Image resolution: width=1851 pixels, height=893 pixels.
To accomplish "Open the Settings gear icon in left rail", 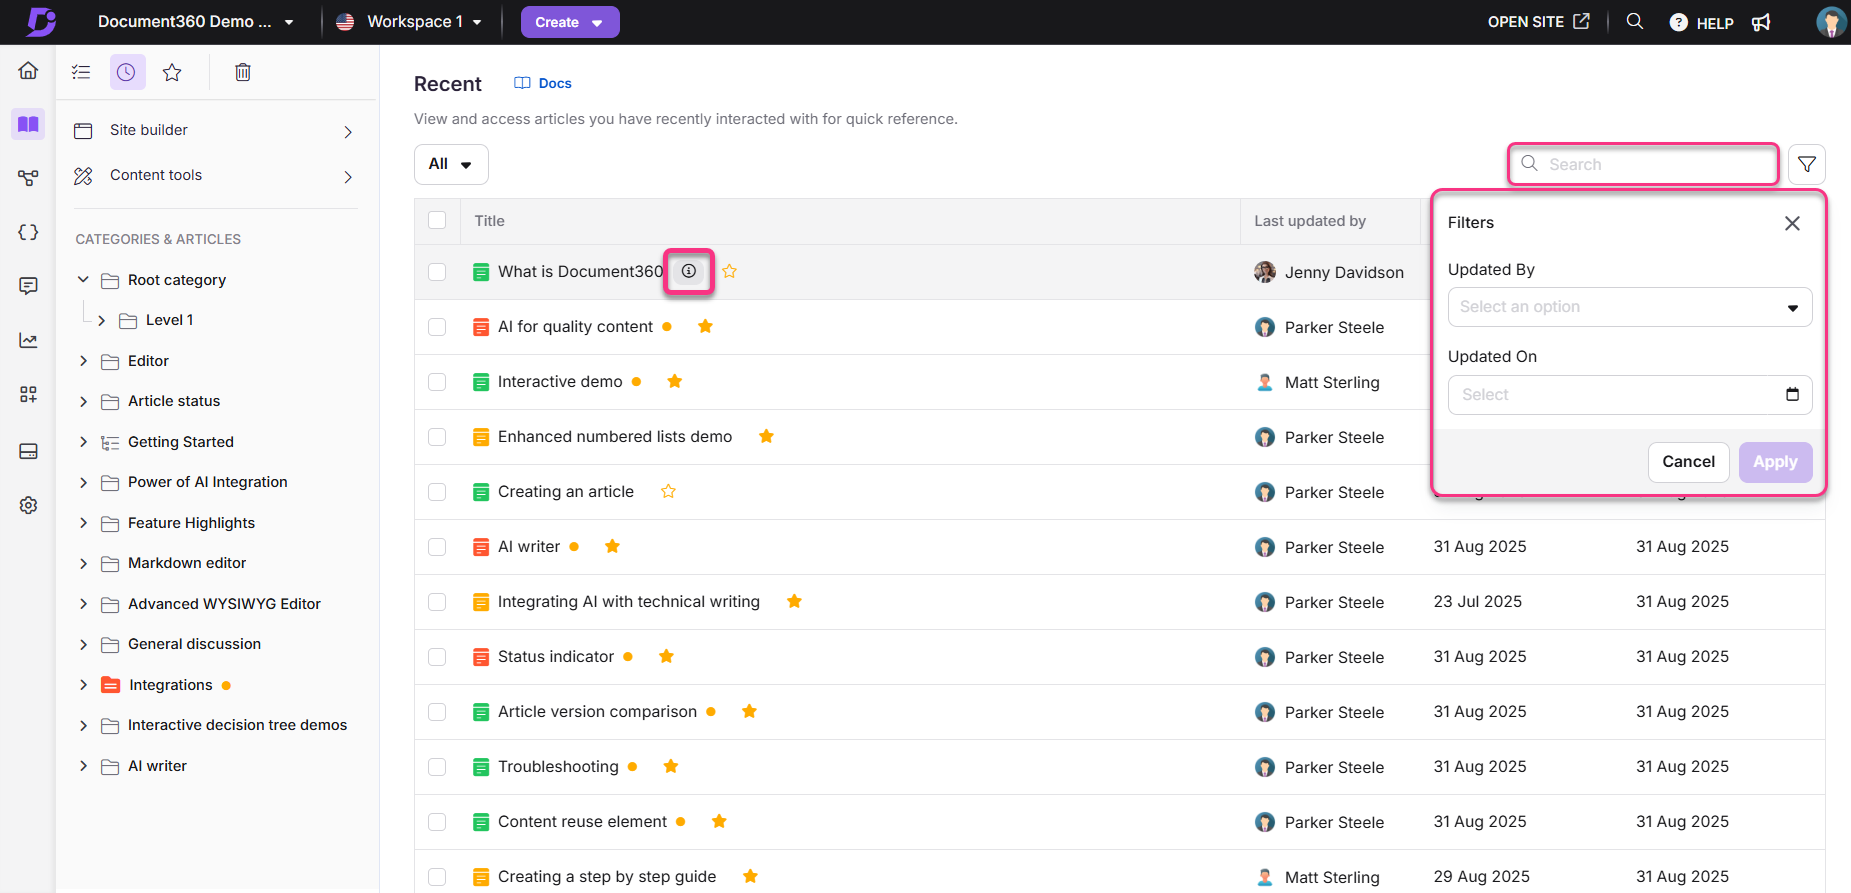I will pos(28,505).
